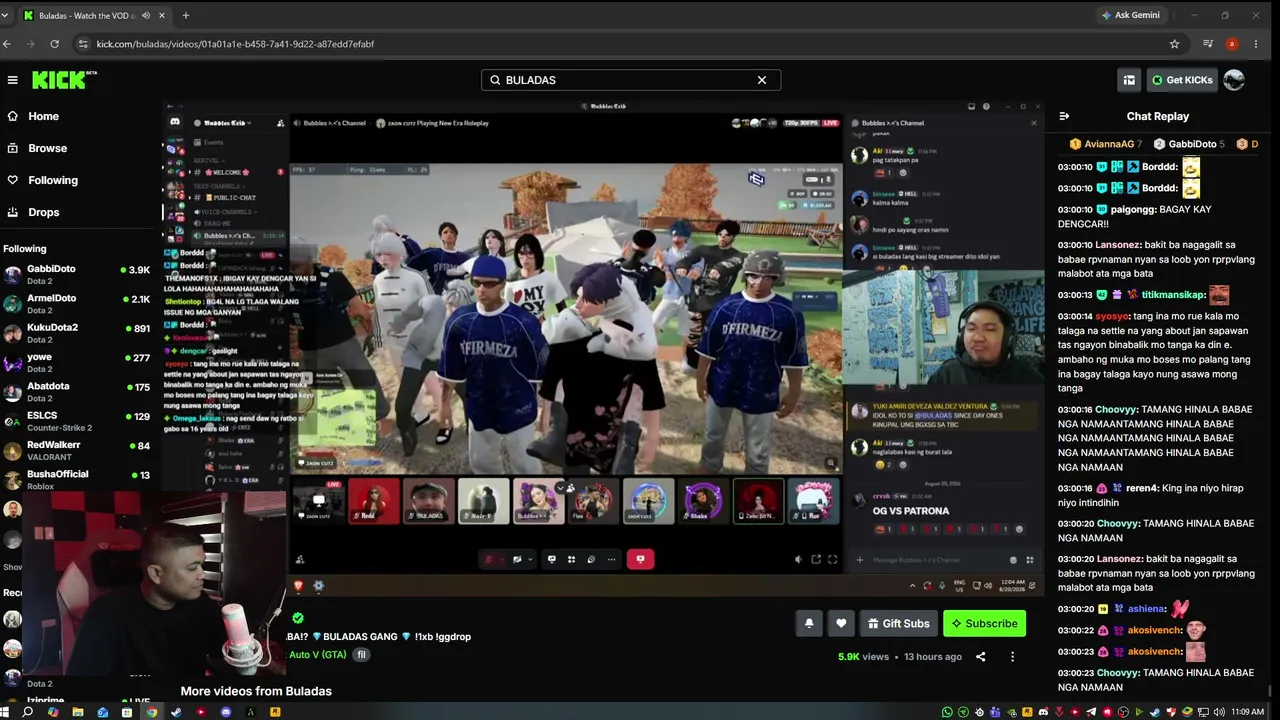The width and height of the screenshot is (1280, 720).
Task: Mute the Buladas tab audio icon
Action: point(147,15)
